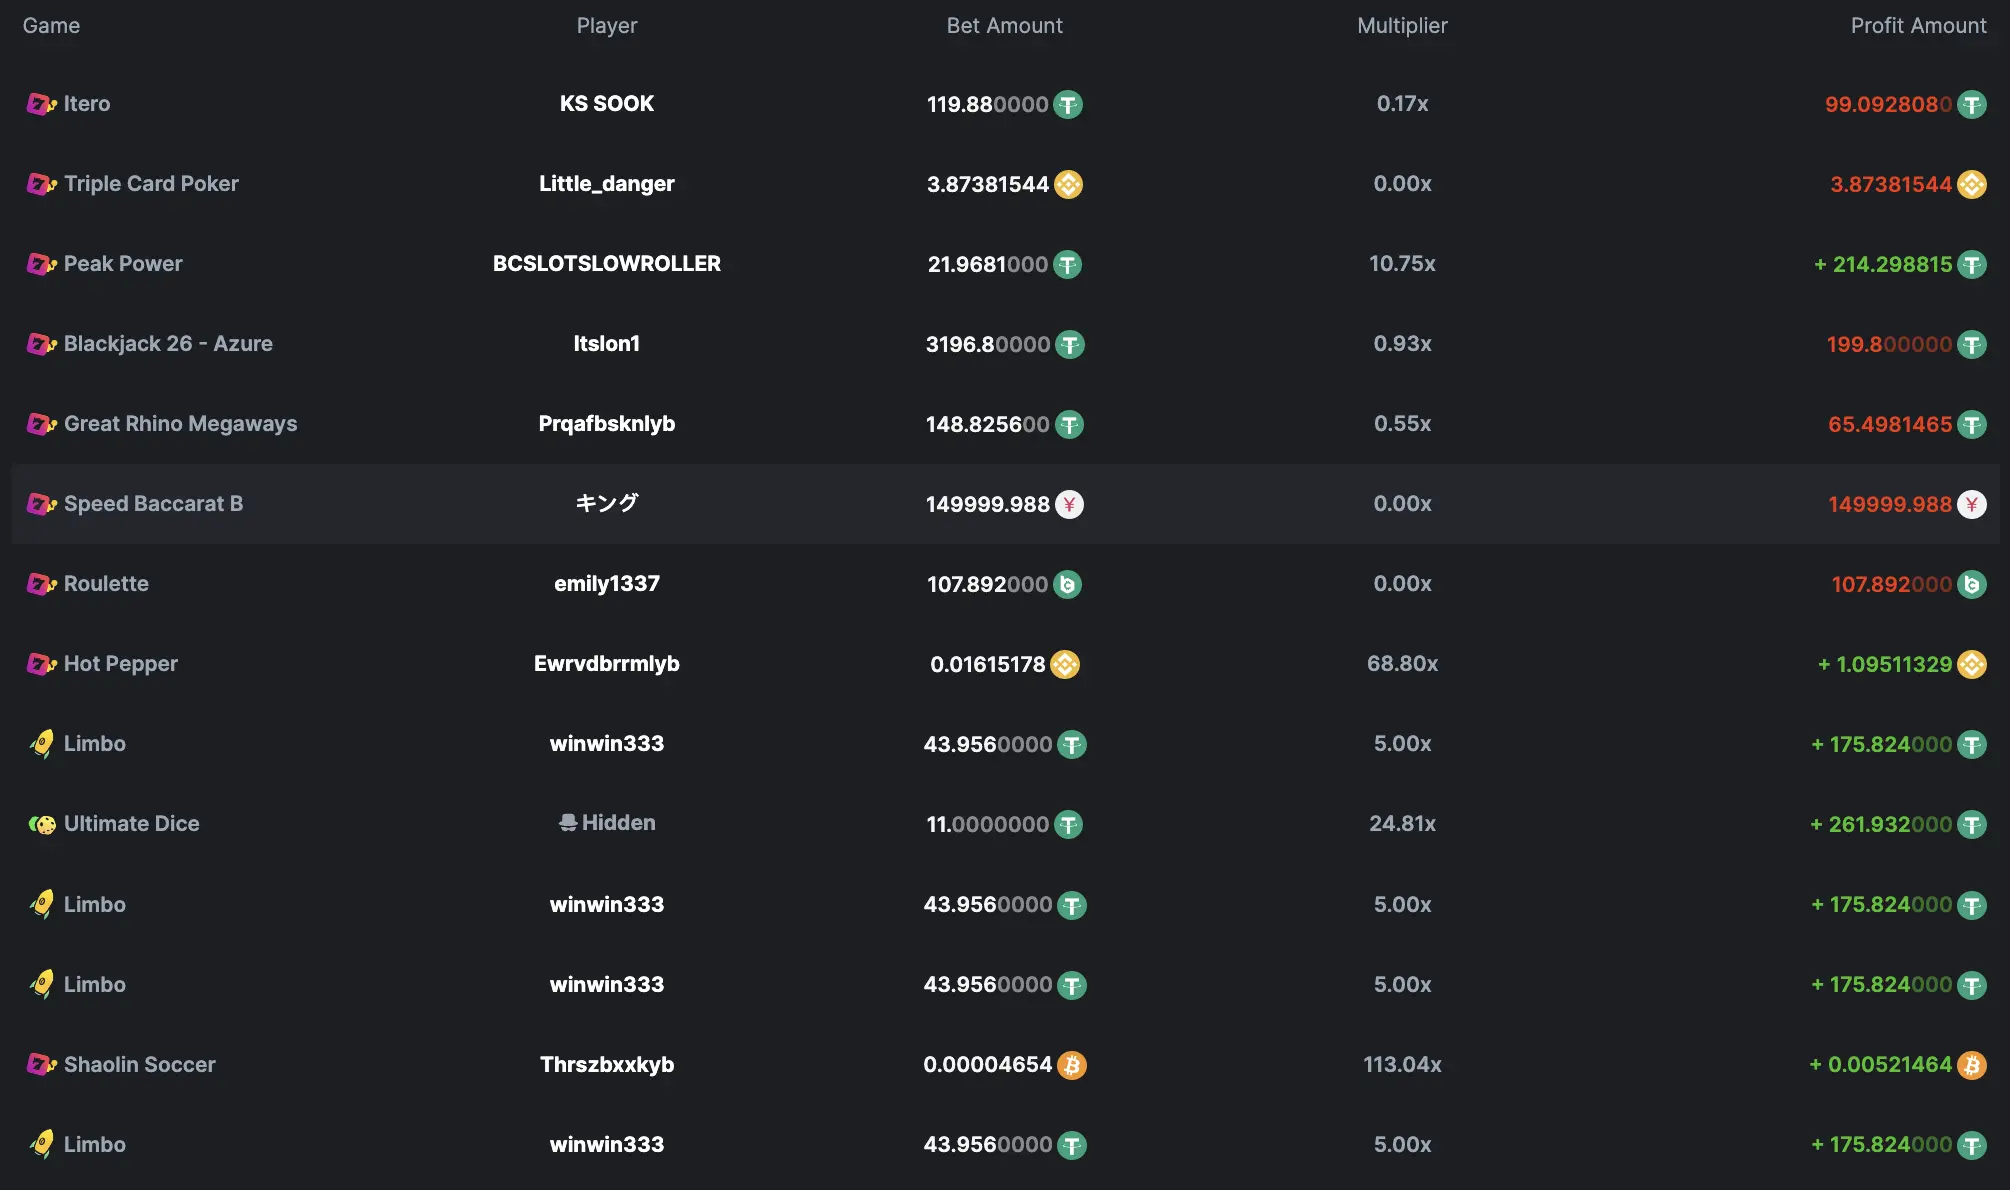Select the Multiplier column header

(1402, 26)
